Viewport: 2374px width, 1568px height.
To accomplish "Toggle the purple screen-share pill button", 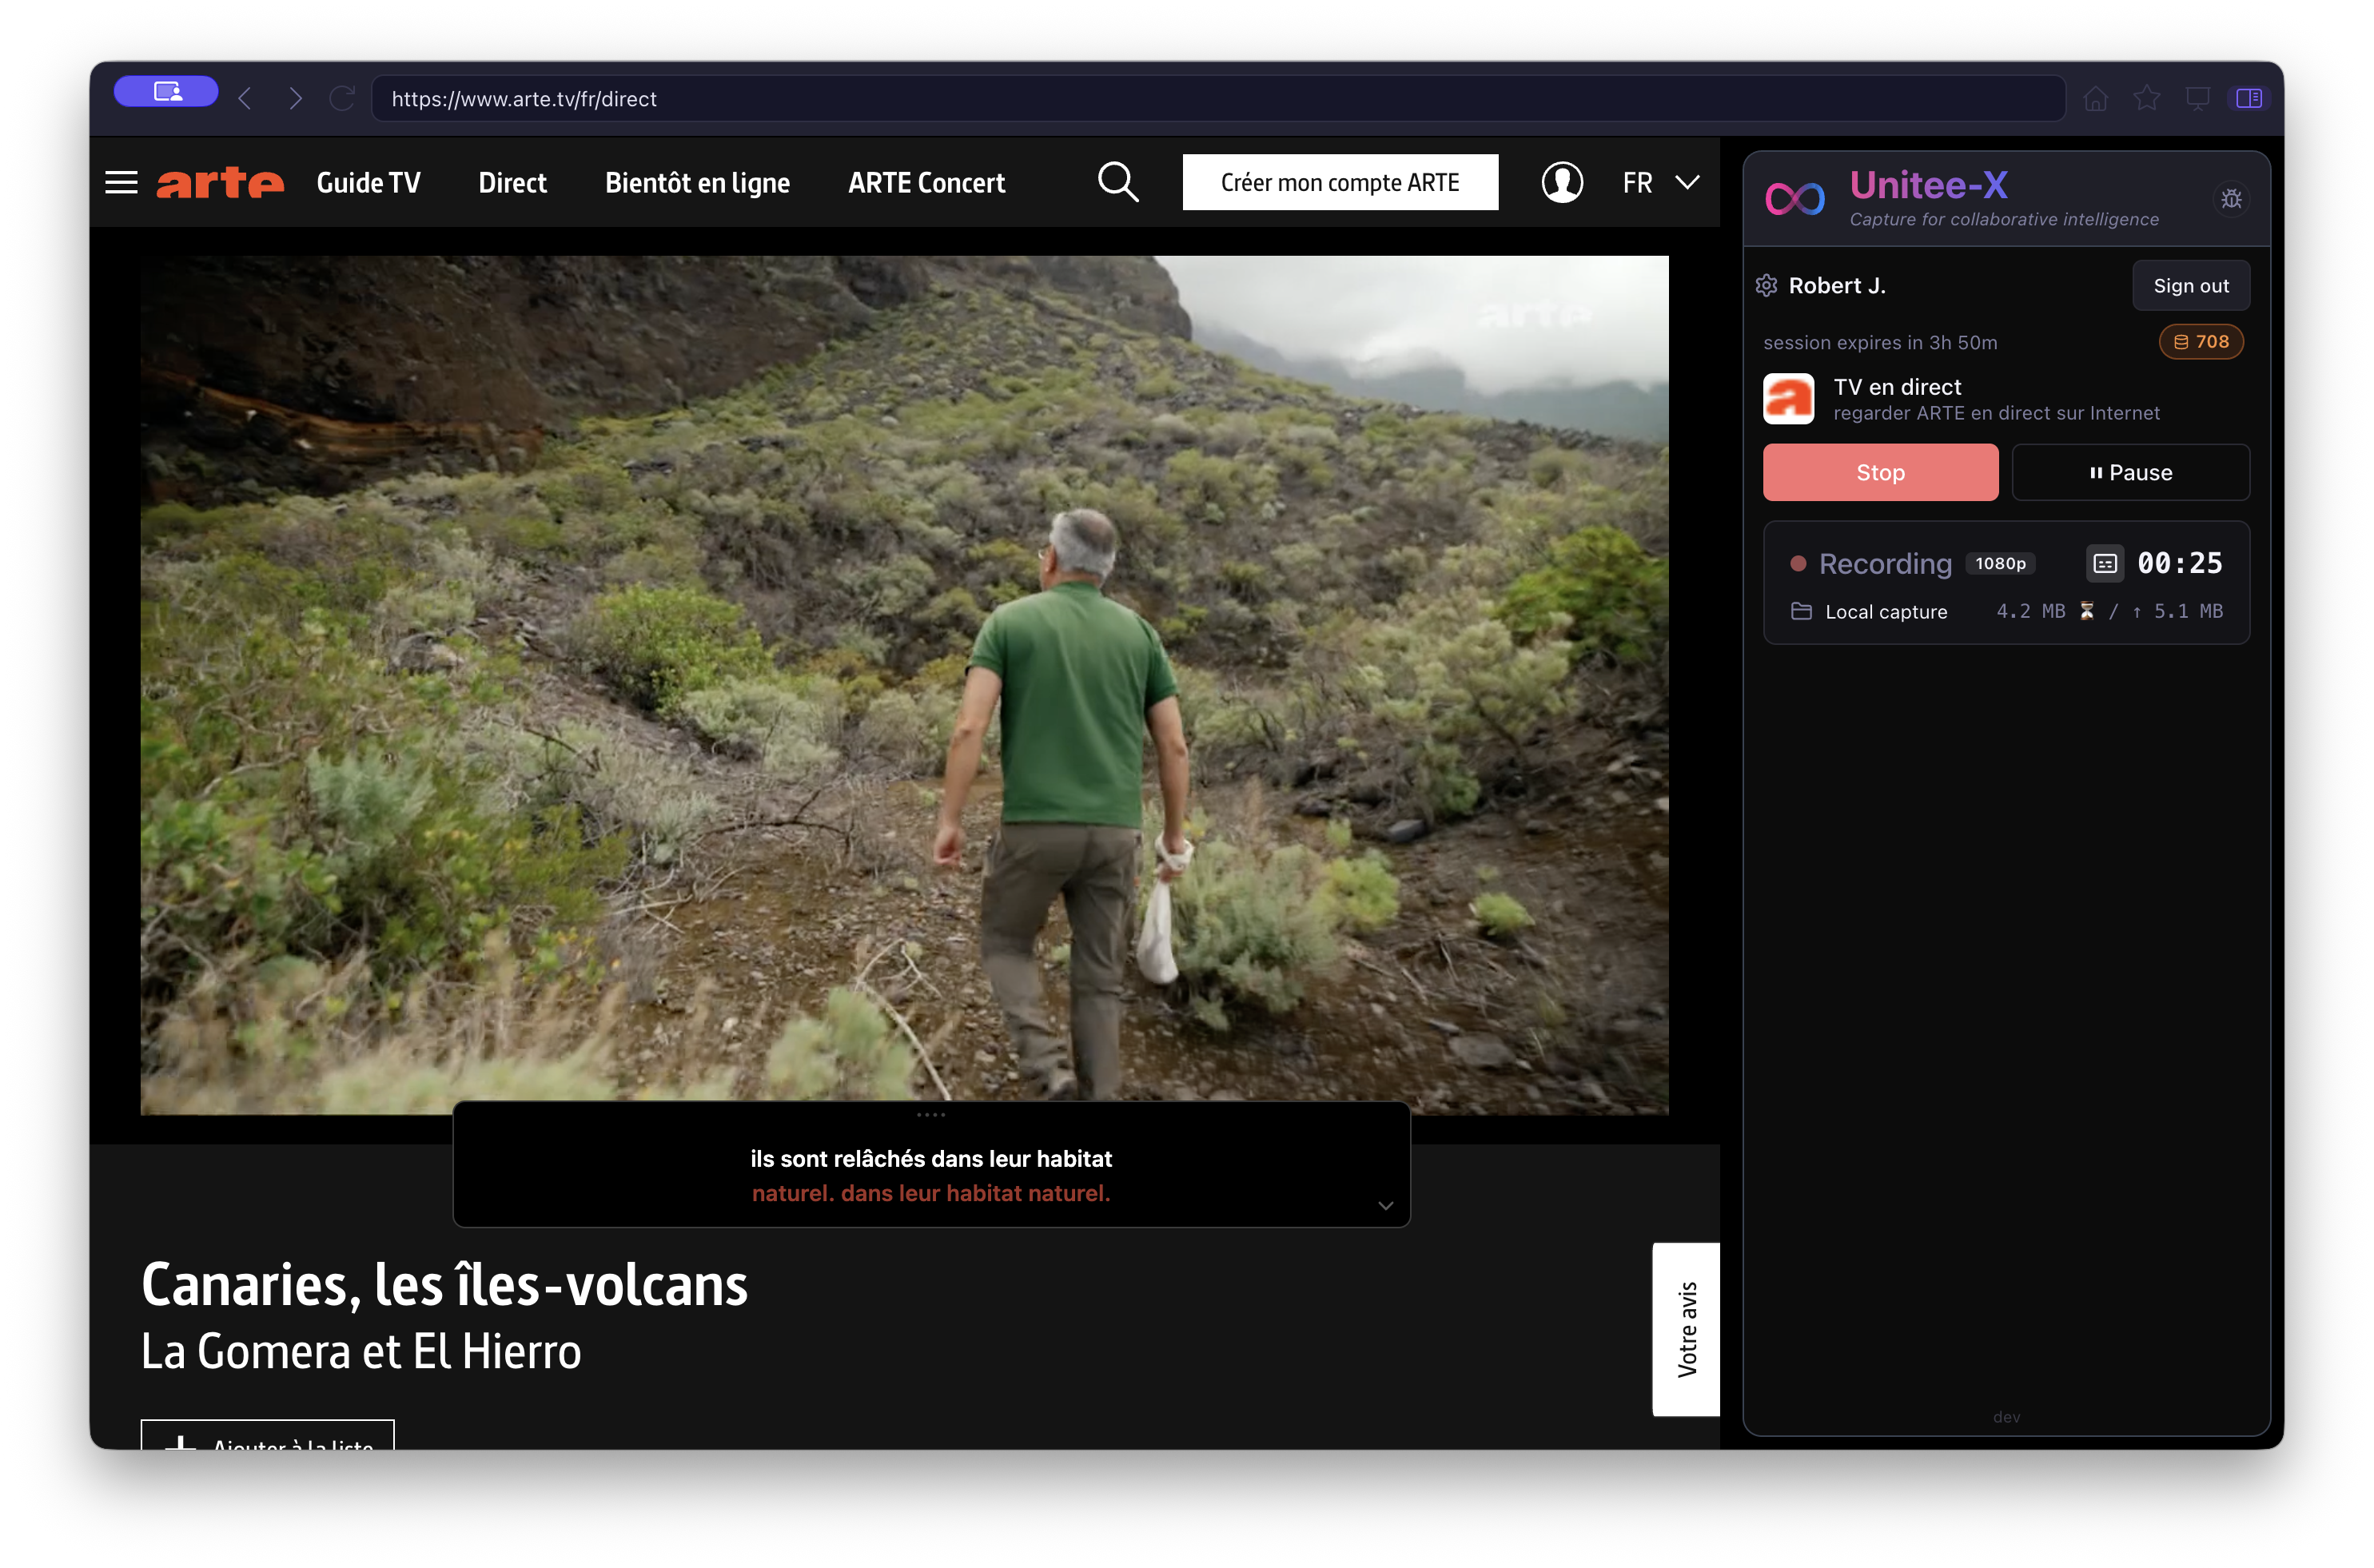I will [x=166, y=92].
